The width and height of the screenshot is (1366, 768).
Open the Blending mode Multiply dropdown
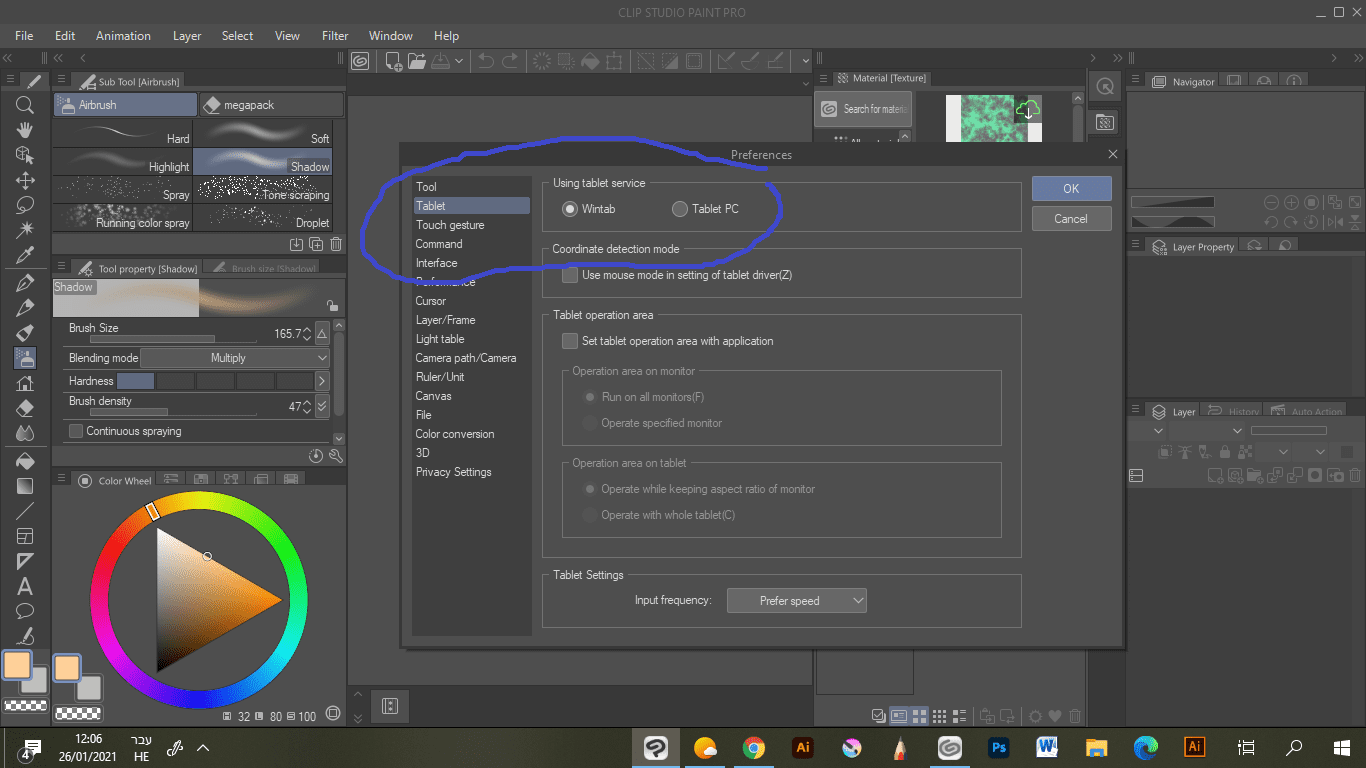235,357
